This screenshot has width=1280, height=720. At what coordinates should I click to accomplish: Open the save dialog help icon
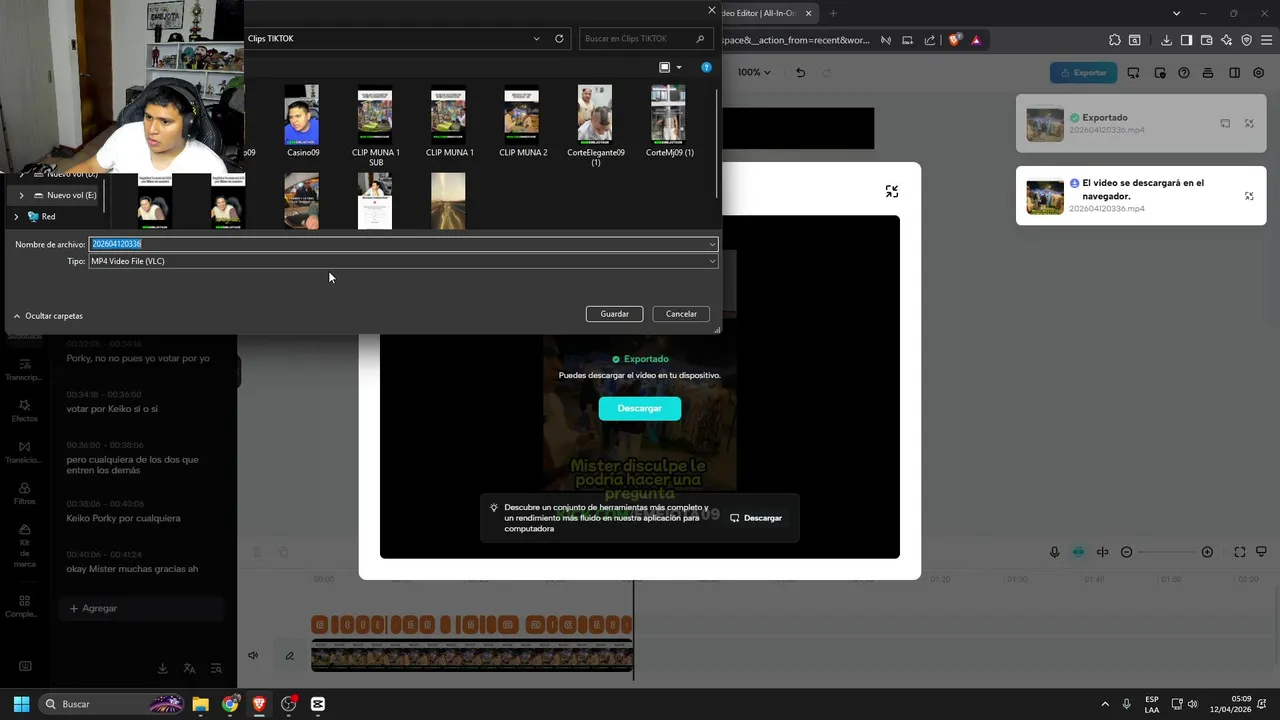[x=706, y=68]
